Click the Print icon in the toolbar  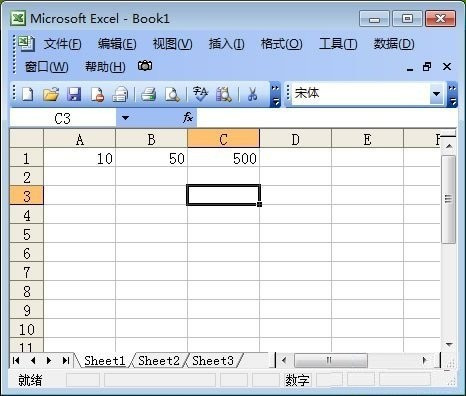148,95
